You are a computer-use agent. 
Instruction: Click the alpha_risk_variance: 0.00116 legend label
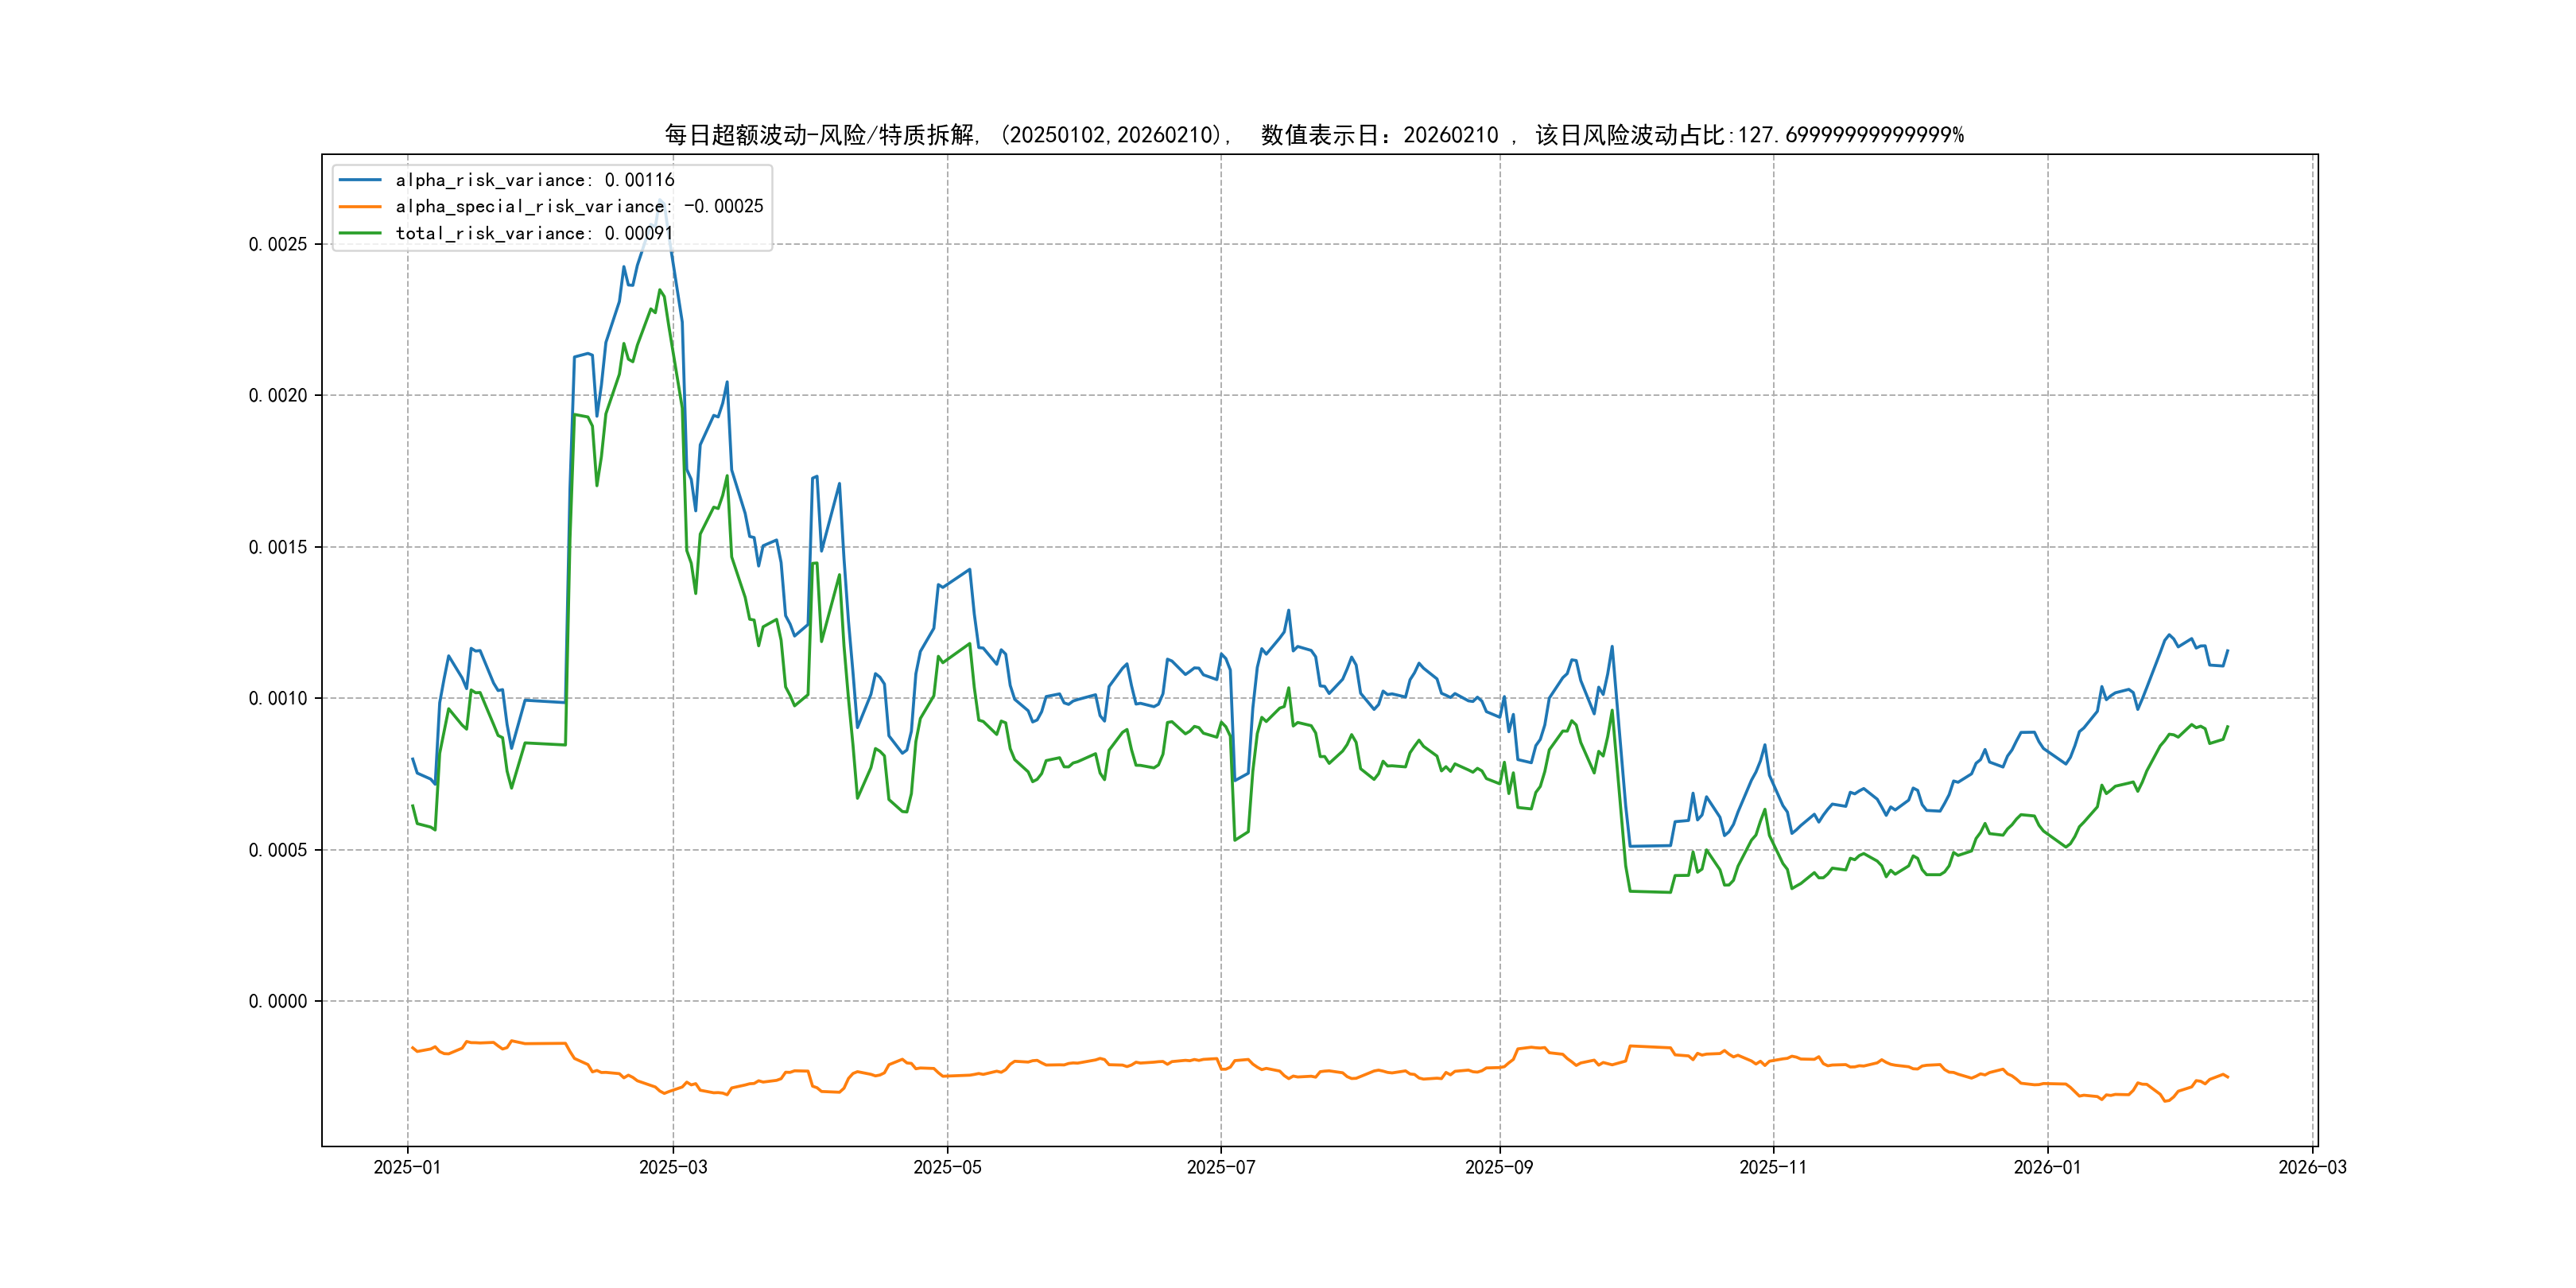coord(535,180)
